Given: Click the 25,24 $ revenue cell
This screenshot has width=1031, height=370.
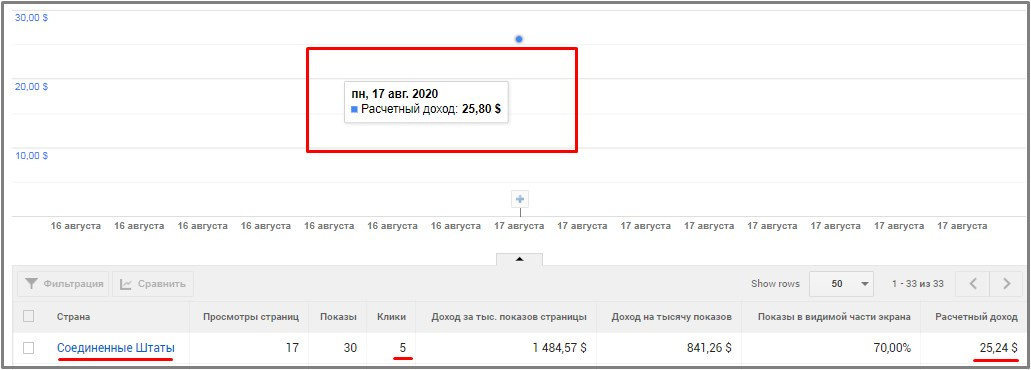Looking at the screenshot, I should (999, 348).
